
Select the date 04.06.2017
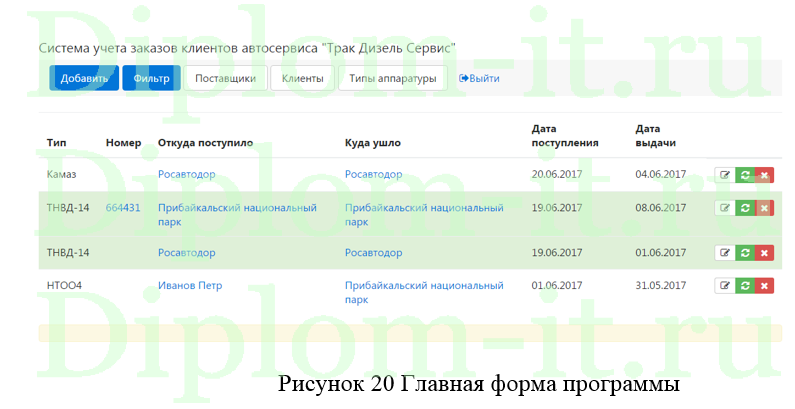(661, 174)
